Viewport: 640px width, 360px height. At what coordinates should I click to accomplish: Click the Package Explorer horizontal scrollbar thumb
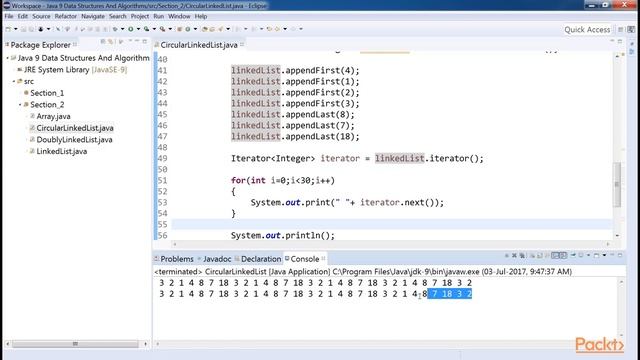75,344
